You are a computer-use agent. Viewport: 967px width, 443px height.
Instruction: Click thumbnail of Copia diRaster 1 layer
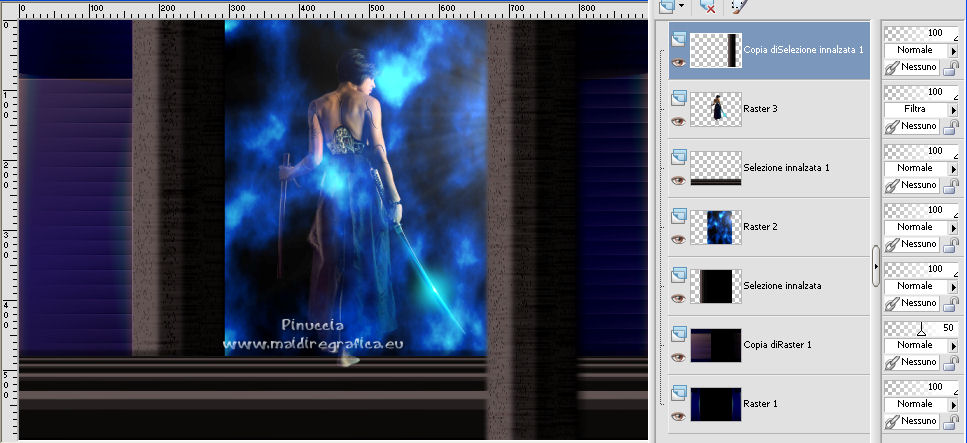pos(715,346)
